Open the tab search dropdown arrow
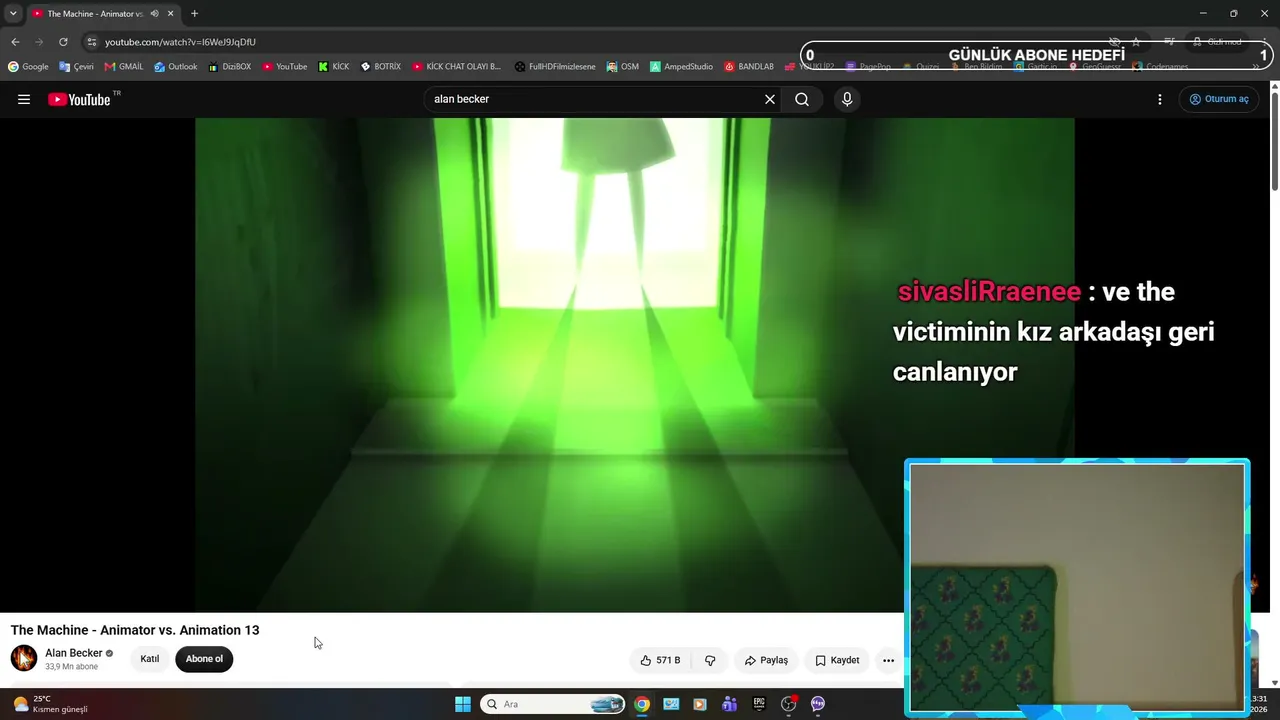The height and width of the screenshot is (720, 1280). (13, 14)
